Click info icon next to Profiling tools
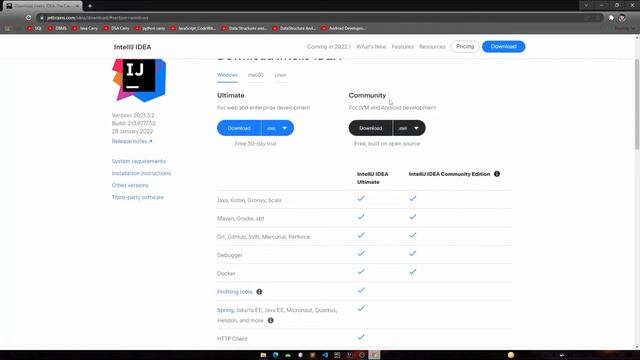Screen dimensions: 640x360 (x=259, y=292)
